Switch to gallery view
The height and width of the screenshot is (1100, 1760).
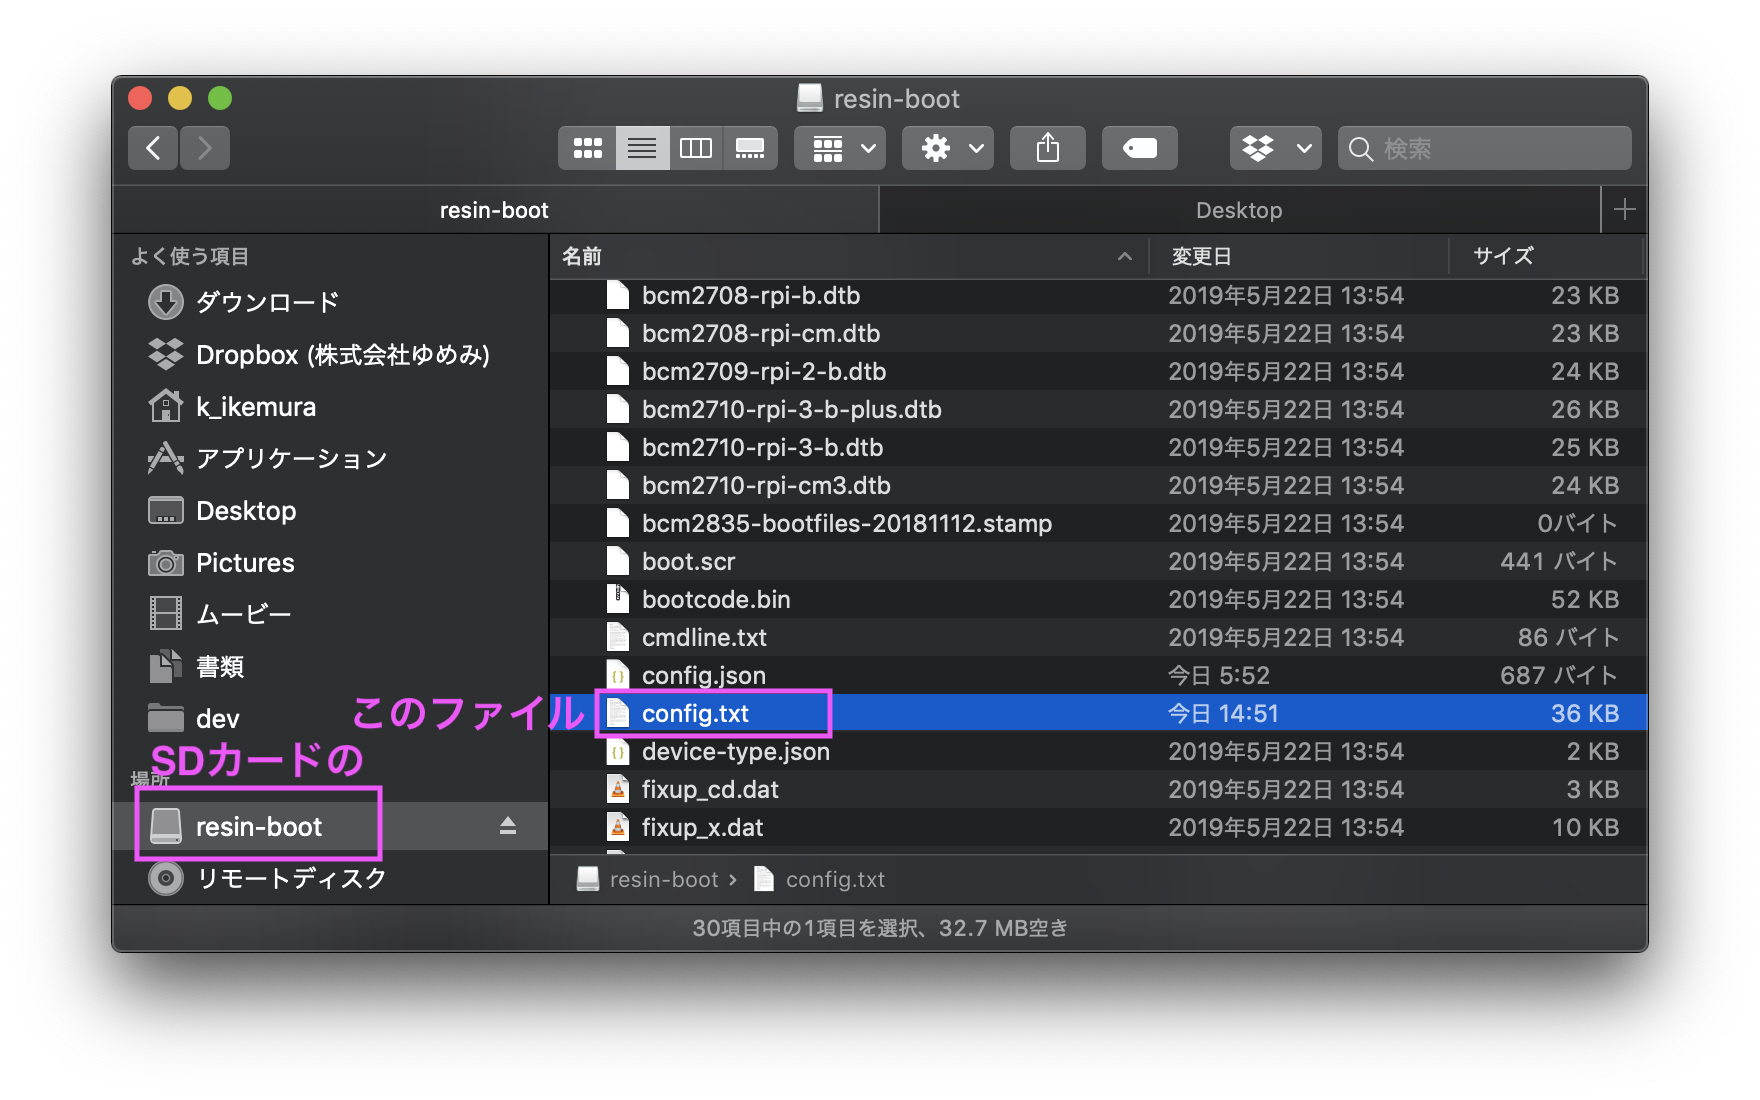coord(750,148)
